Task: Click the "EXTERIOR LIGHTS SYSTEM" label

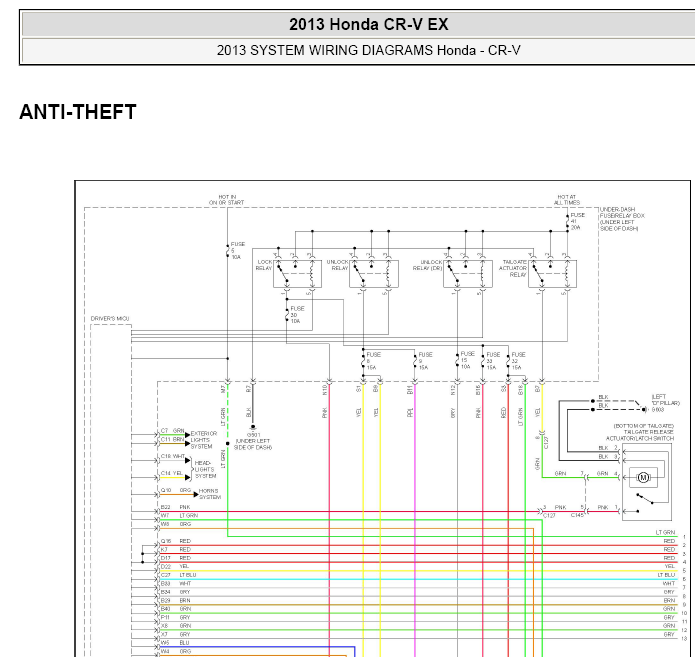Action: pos(203,440)
